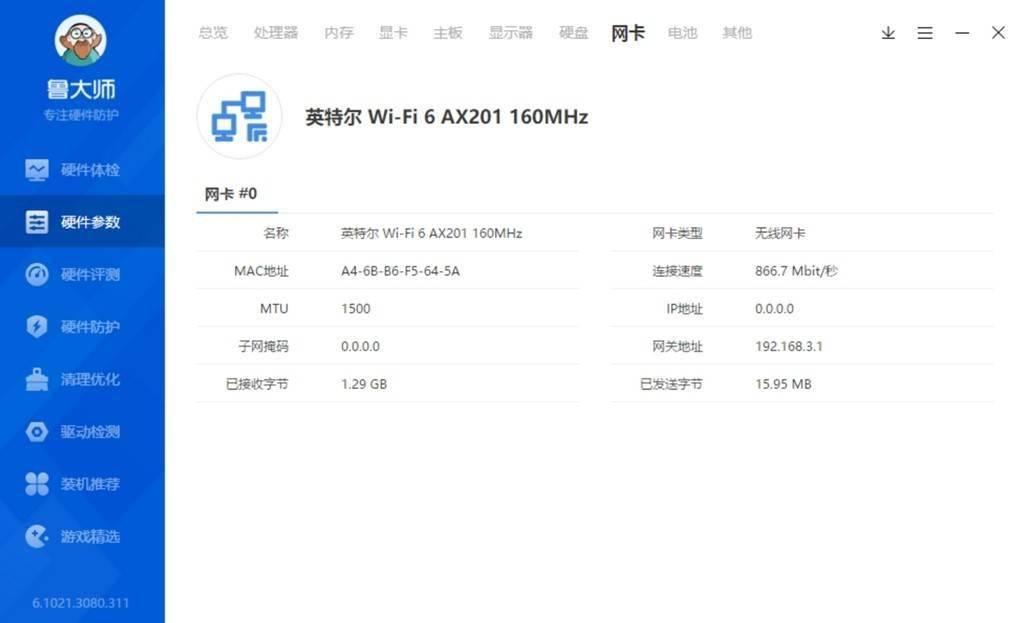
Task: Open 游戏精选 games section
Action: pos(82,536)
